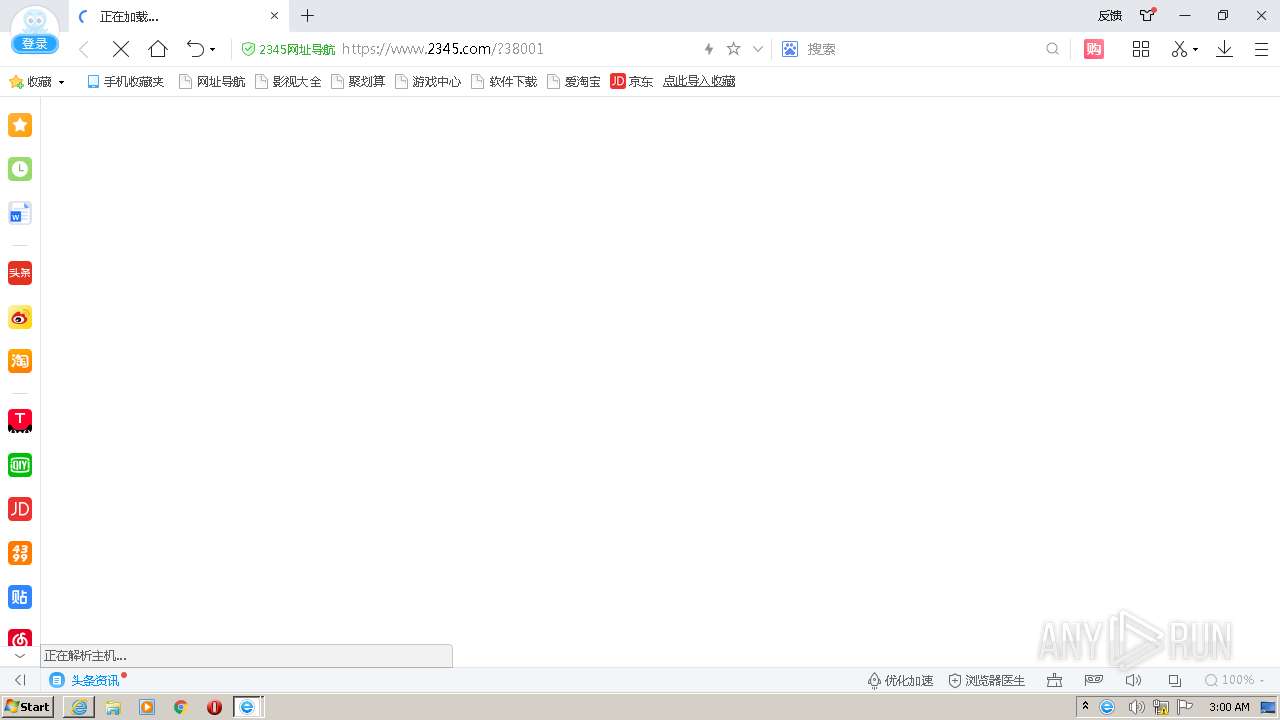
Task: Bookmark page with the star icon
Action: pyautogui.click(x=733, y=49)
